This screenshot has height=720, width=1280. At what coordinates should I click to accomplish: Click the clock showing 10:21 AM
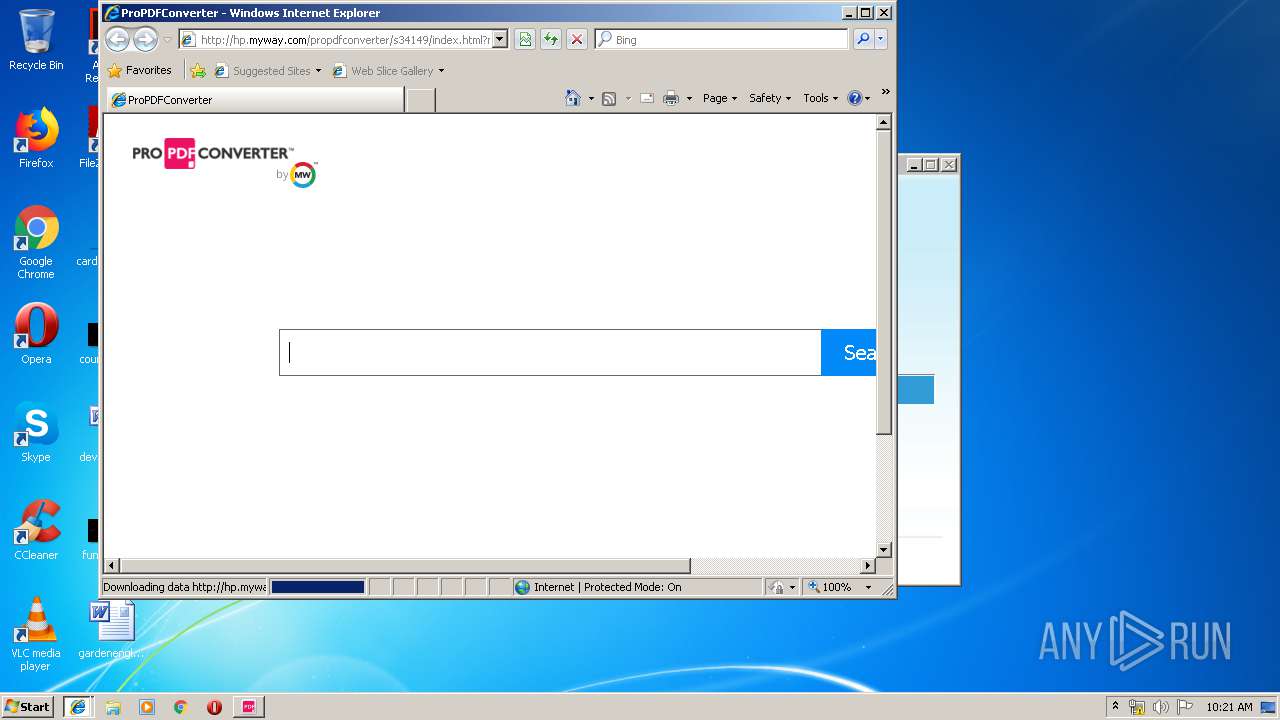[1229, 707]
